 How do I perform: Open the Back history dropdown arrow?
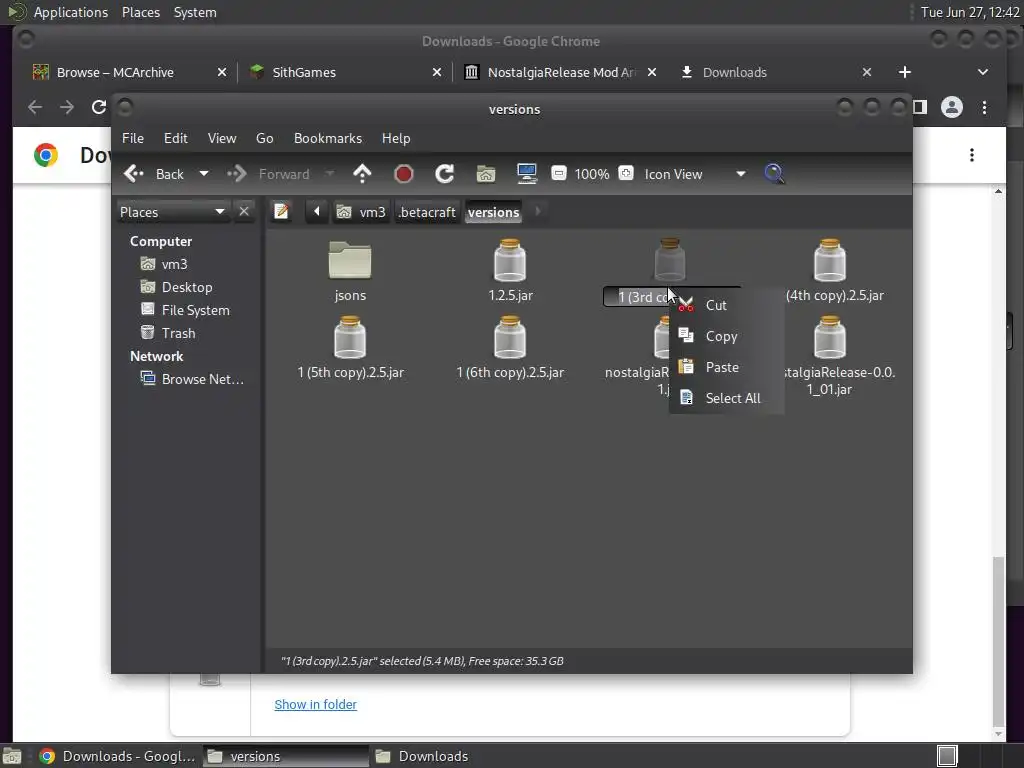[x=204, y=174]
